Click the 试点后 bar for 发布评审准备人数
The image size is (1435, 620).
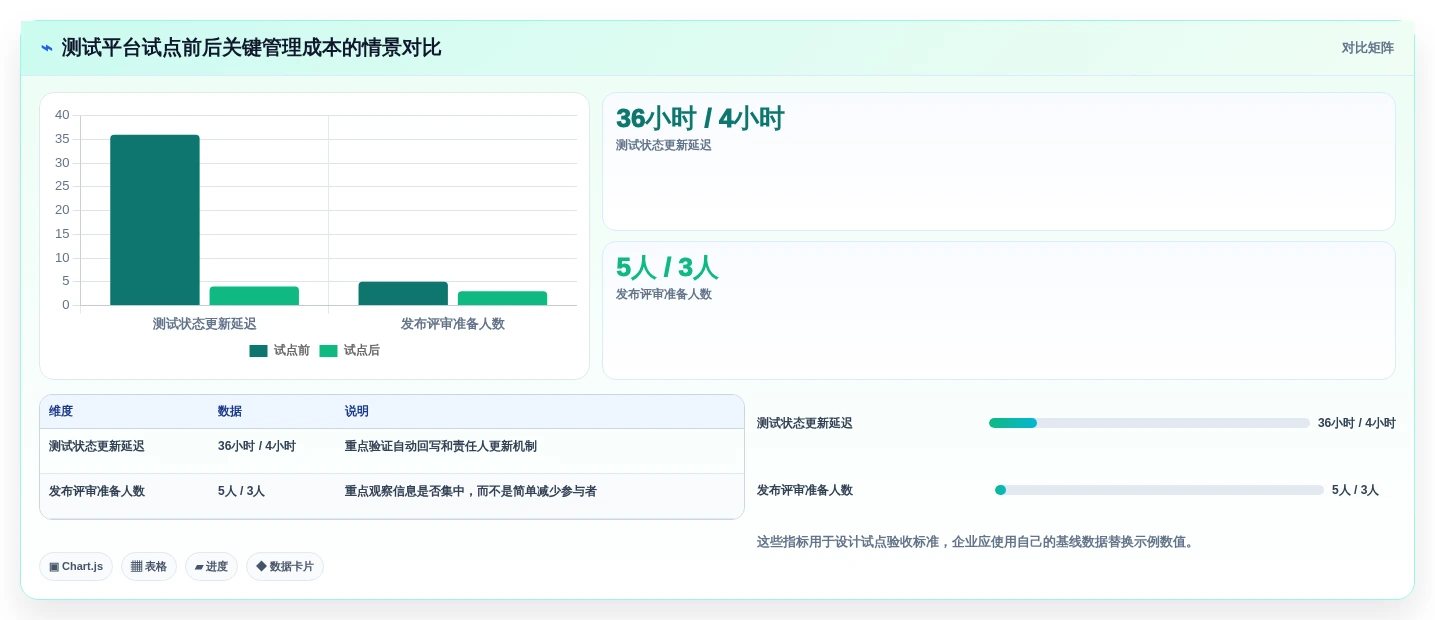[x=502, y=298]
